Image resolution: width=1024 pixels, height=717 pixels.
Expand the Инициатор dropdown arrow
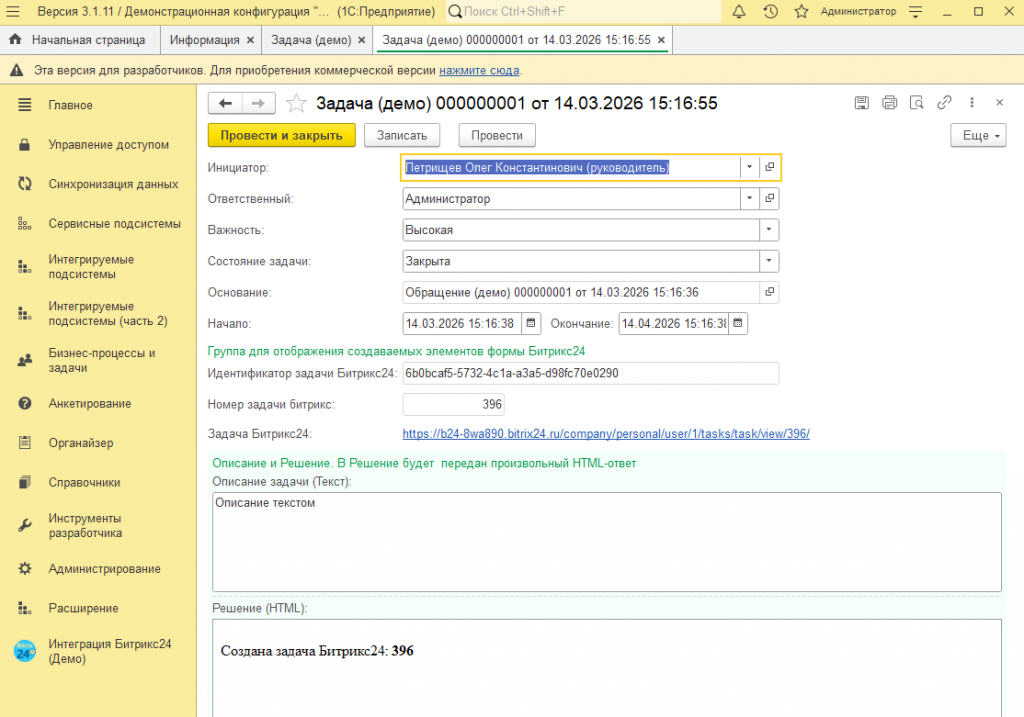(749, 168)
